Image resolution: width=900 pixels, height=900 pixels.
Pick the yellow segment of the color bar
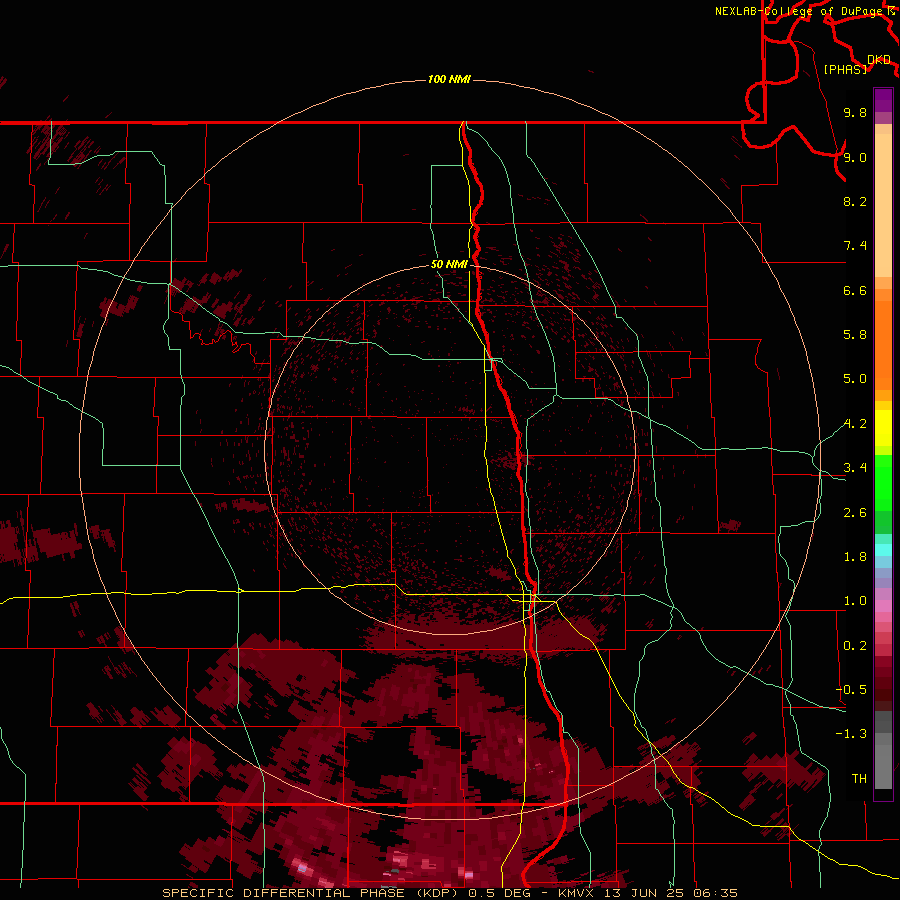coord(883,428)
